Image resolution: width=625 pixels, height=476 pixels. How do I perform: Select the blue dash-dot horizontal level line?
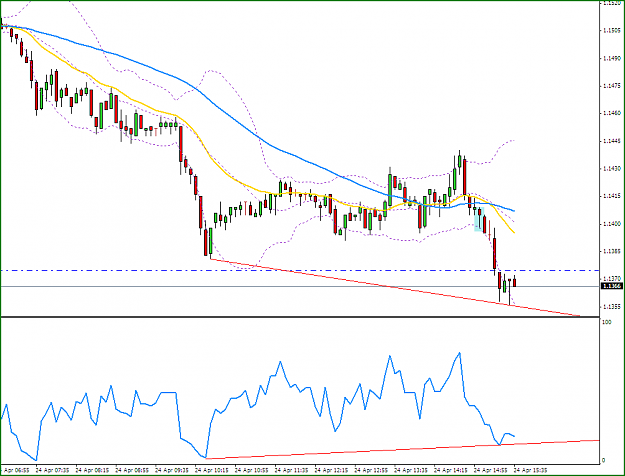click(x=300, y=271)
